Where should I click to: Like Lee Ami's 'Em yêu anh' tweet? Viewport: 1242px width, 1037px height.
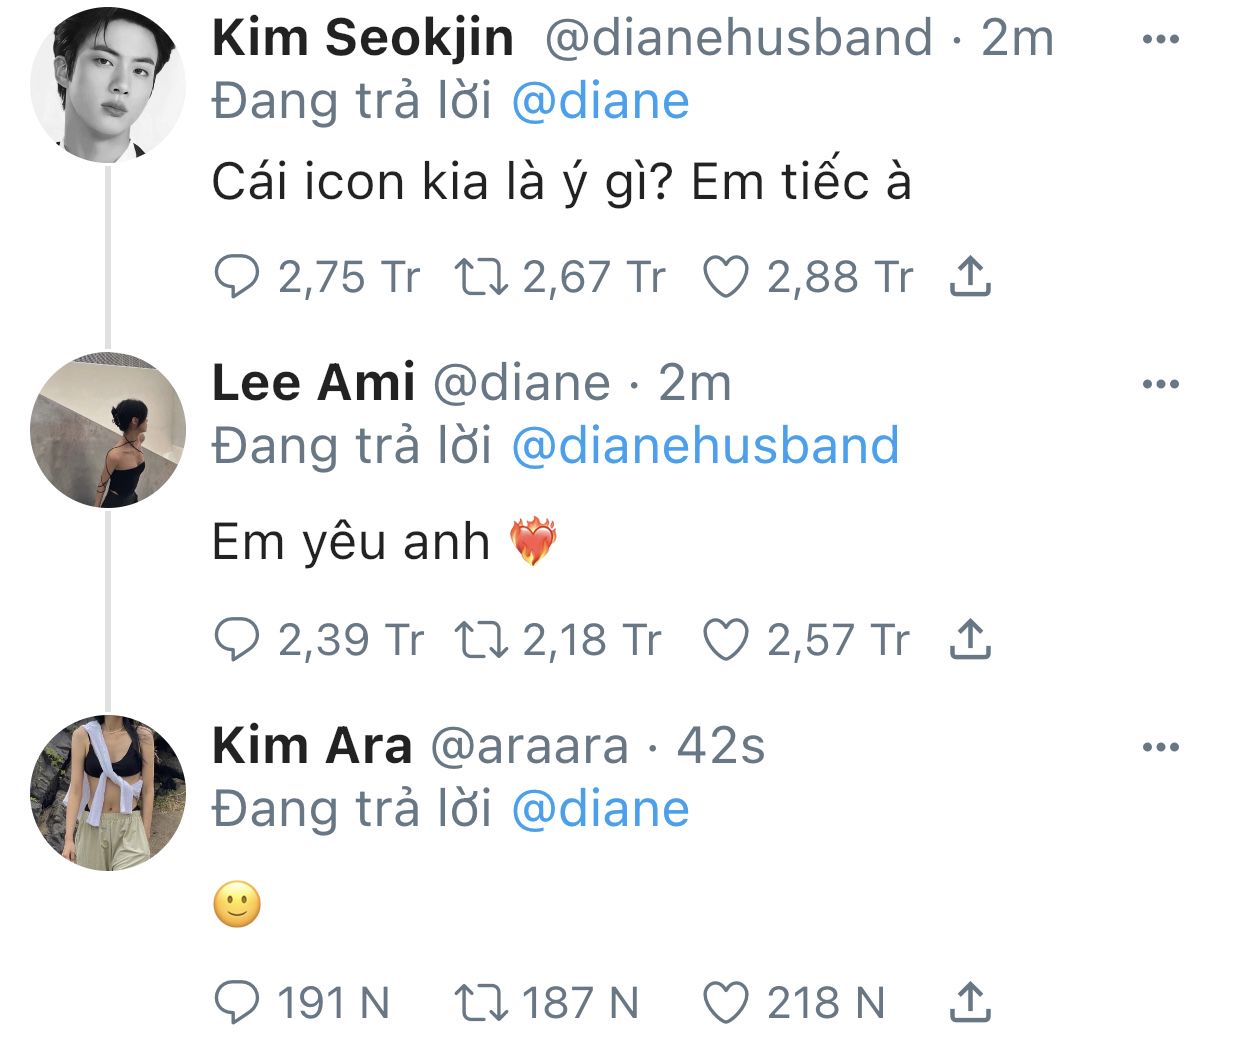(725, 640)
